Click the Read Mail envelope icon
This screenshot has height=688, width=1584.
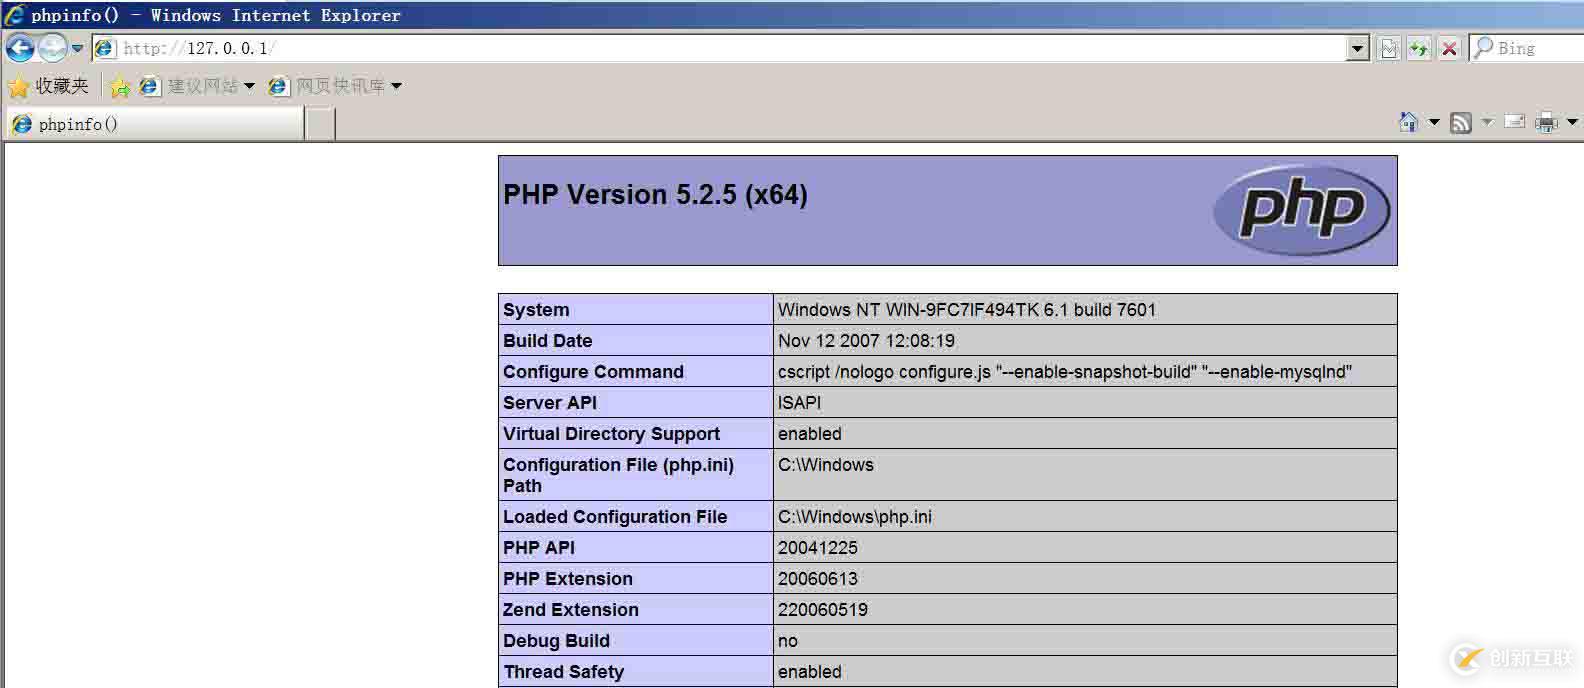pyautogui.click(x=1515, y=122)
